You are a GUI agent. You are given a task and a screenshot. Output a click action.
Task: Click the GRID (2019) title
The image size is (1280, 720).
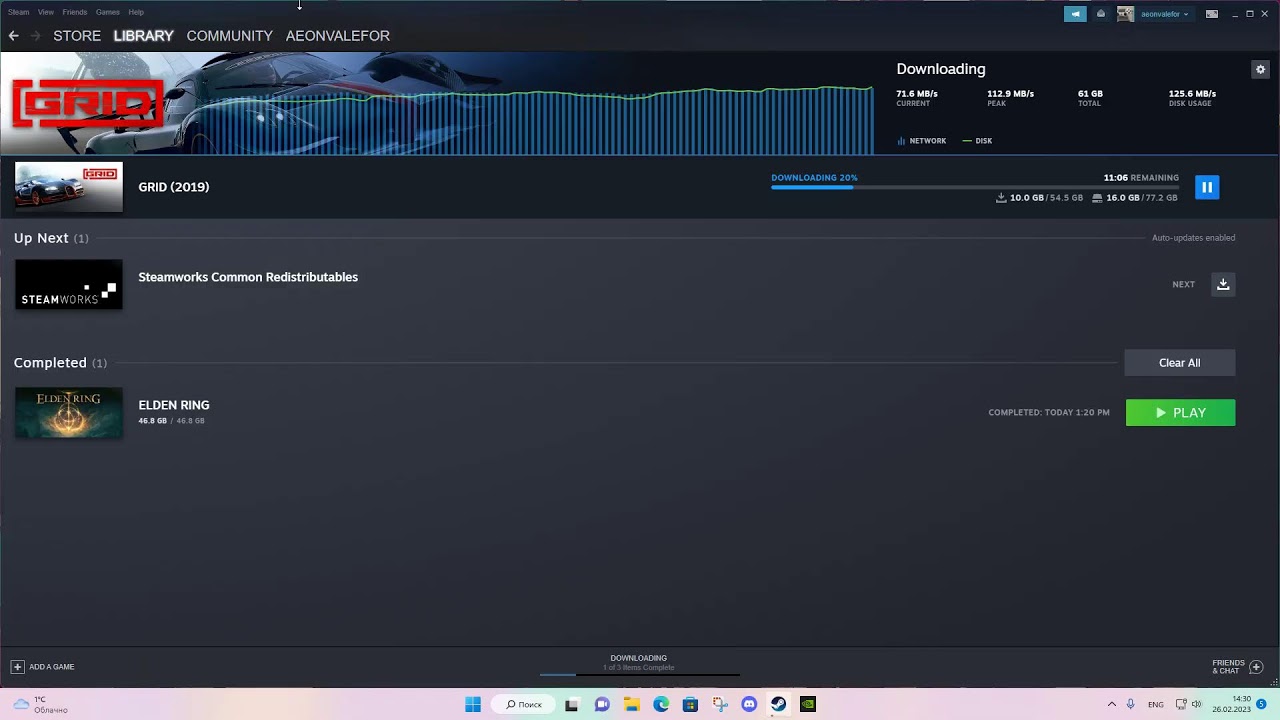(174, 187)
